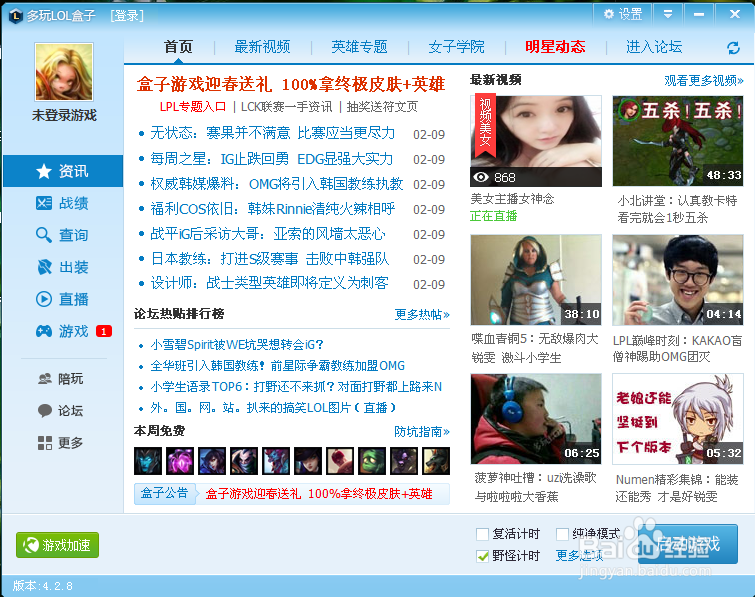Switch to the 进入论坛 tab
Screen dimensions: 755x597
pyautogui.click(x=654, y=47)
